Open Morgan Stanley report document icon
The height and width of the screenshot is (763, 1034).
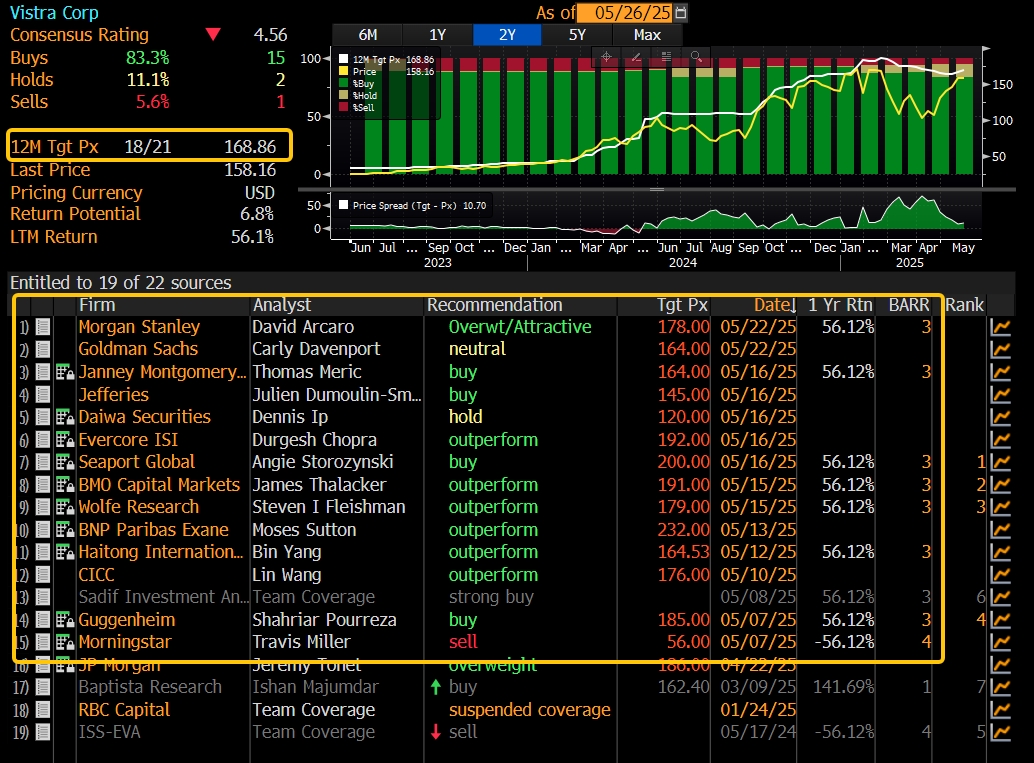[43, 327]
